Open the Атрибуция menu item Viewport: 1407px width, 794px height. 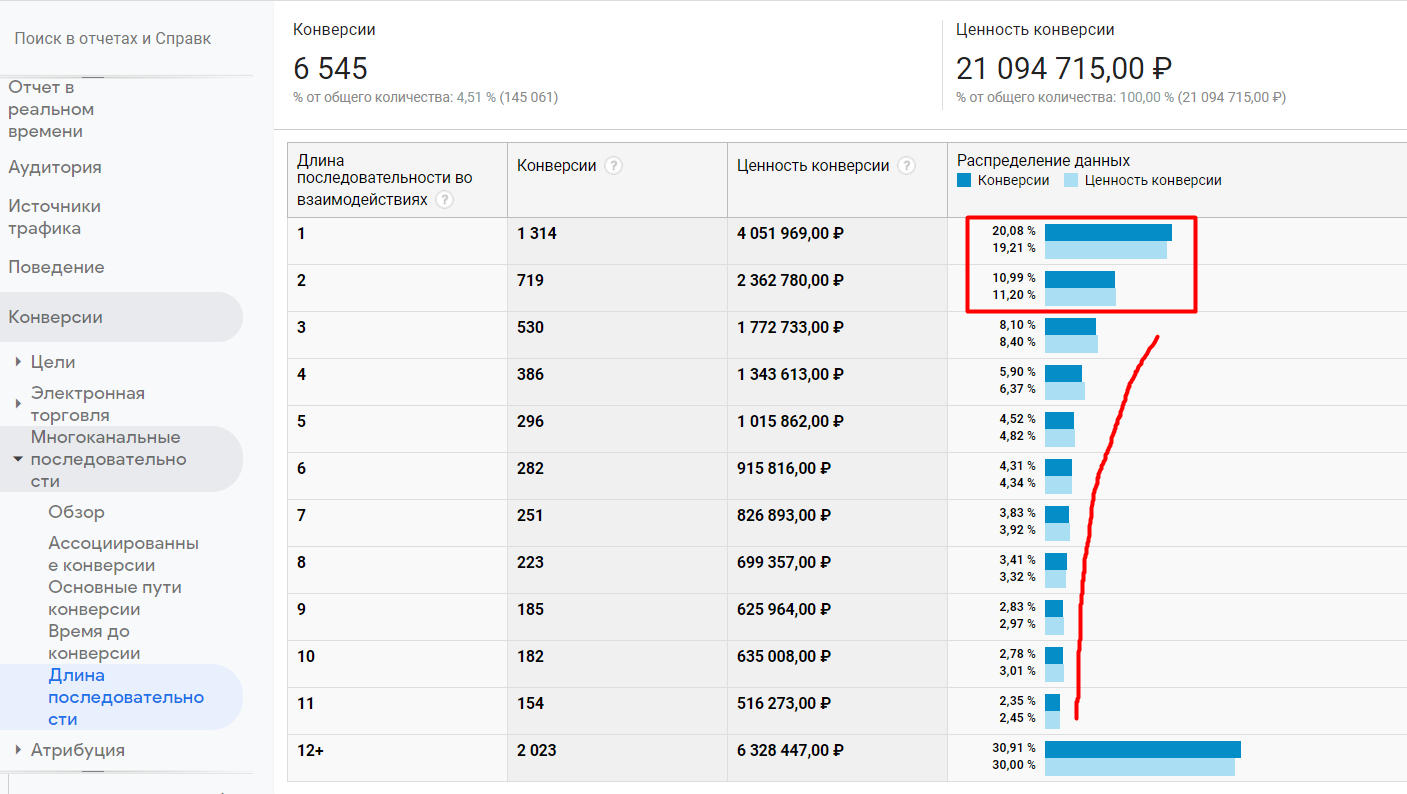78,750
